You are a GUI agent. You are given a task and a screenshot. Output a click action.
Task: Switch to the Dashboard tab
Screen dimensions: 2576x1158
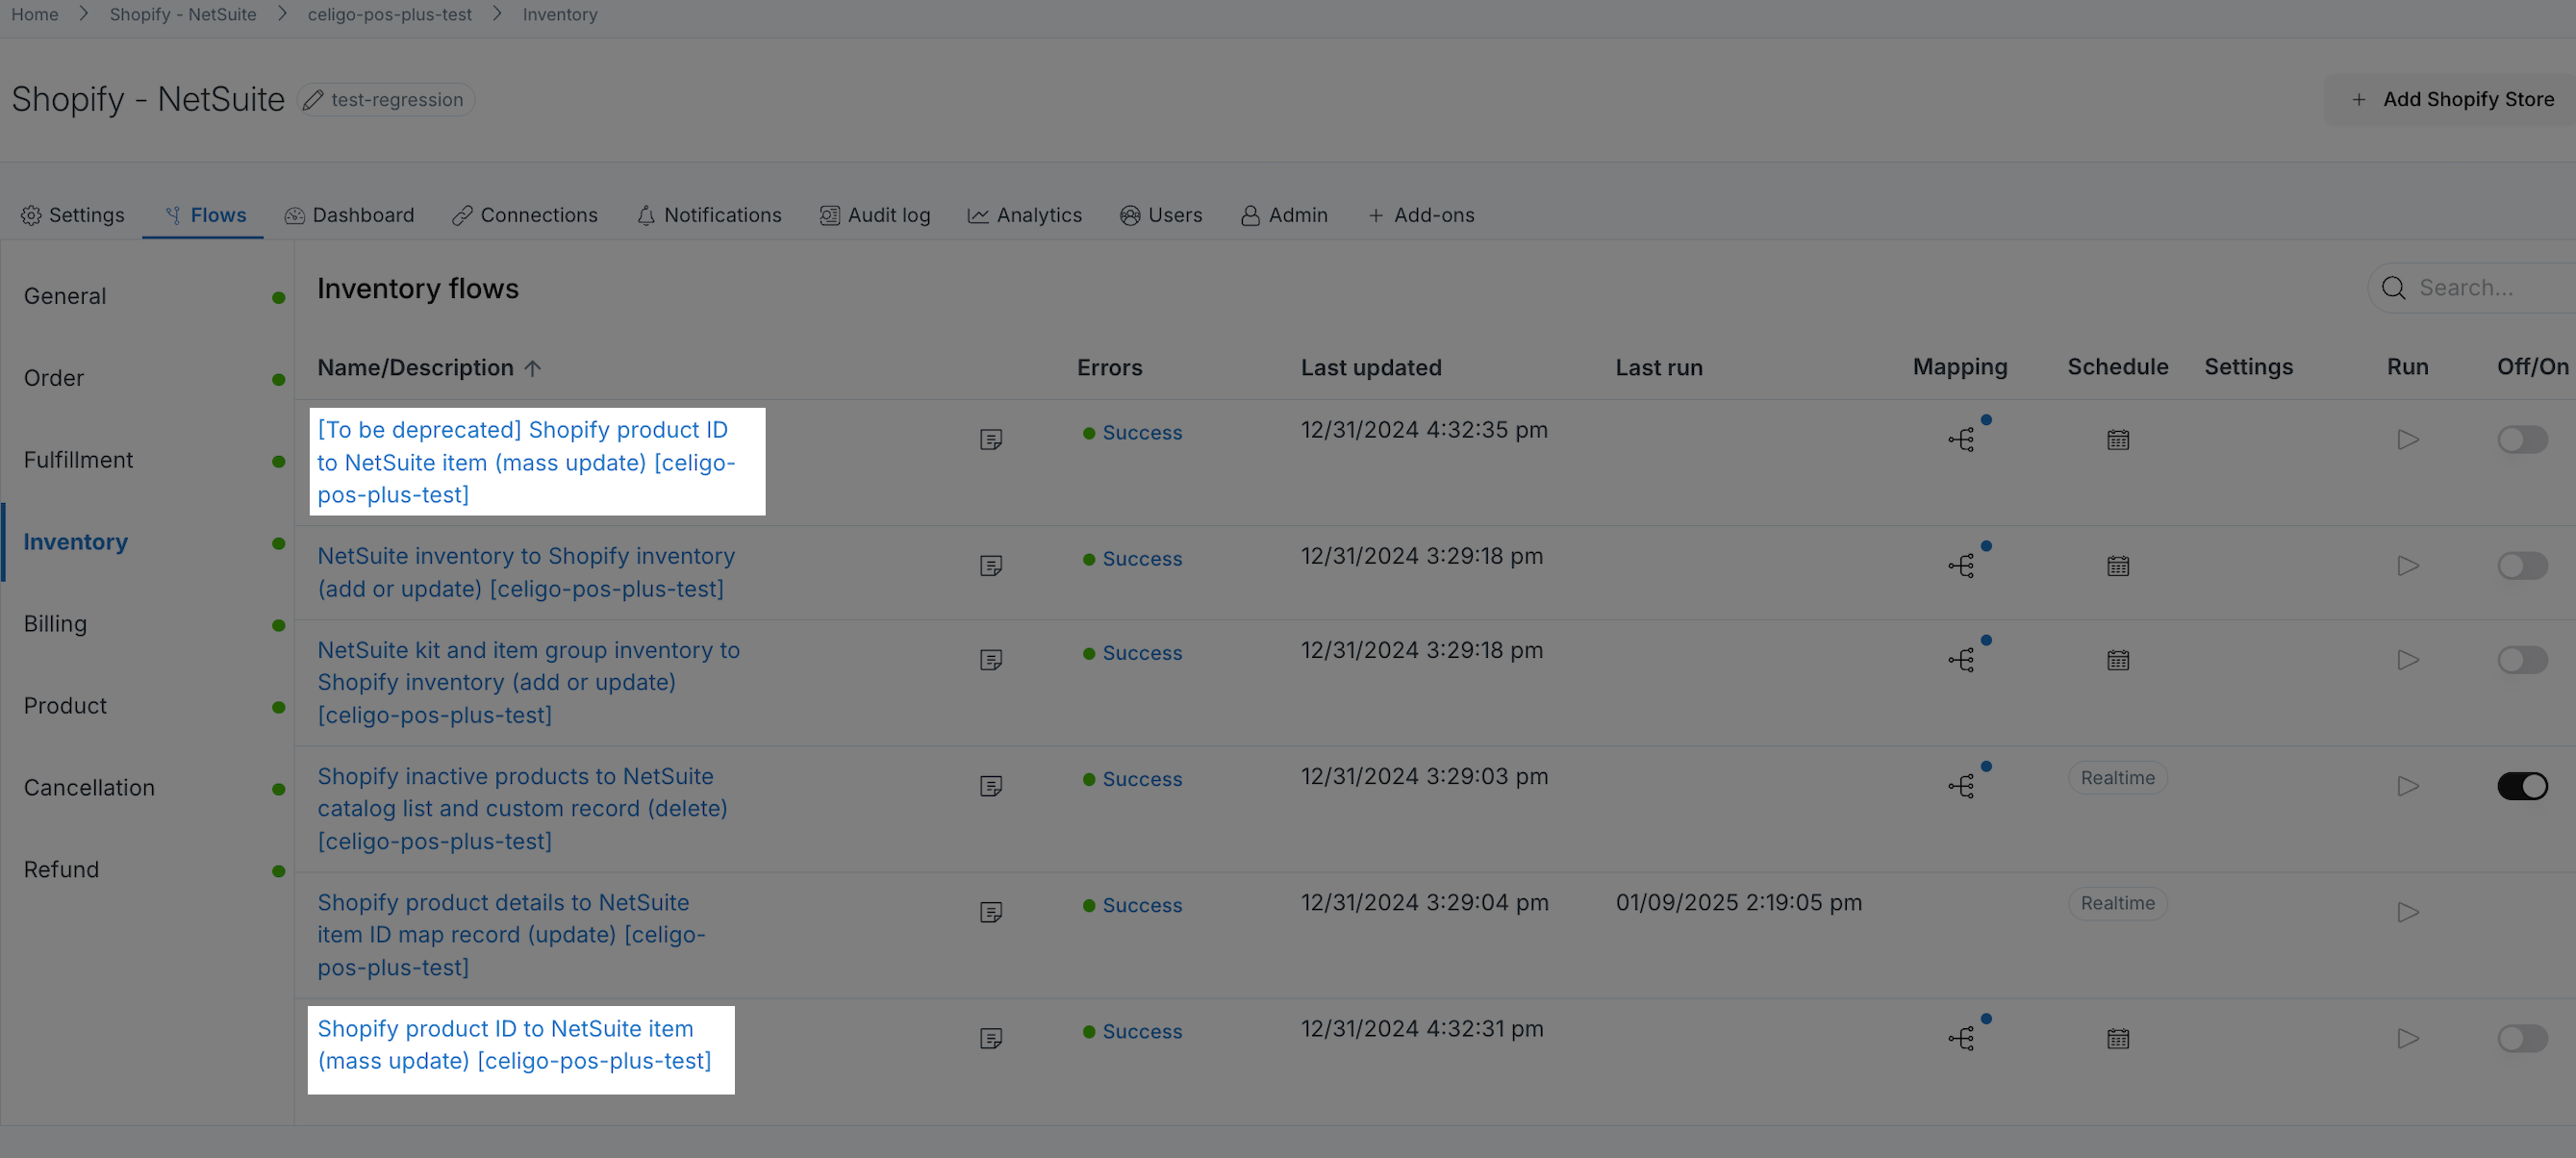(x=349, y=215)
